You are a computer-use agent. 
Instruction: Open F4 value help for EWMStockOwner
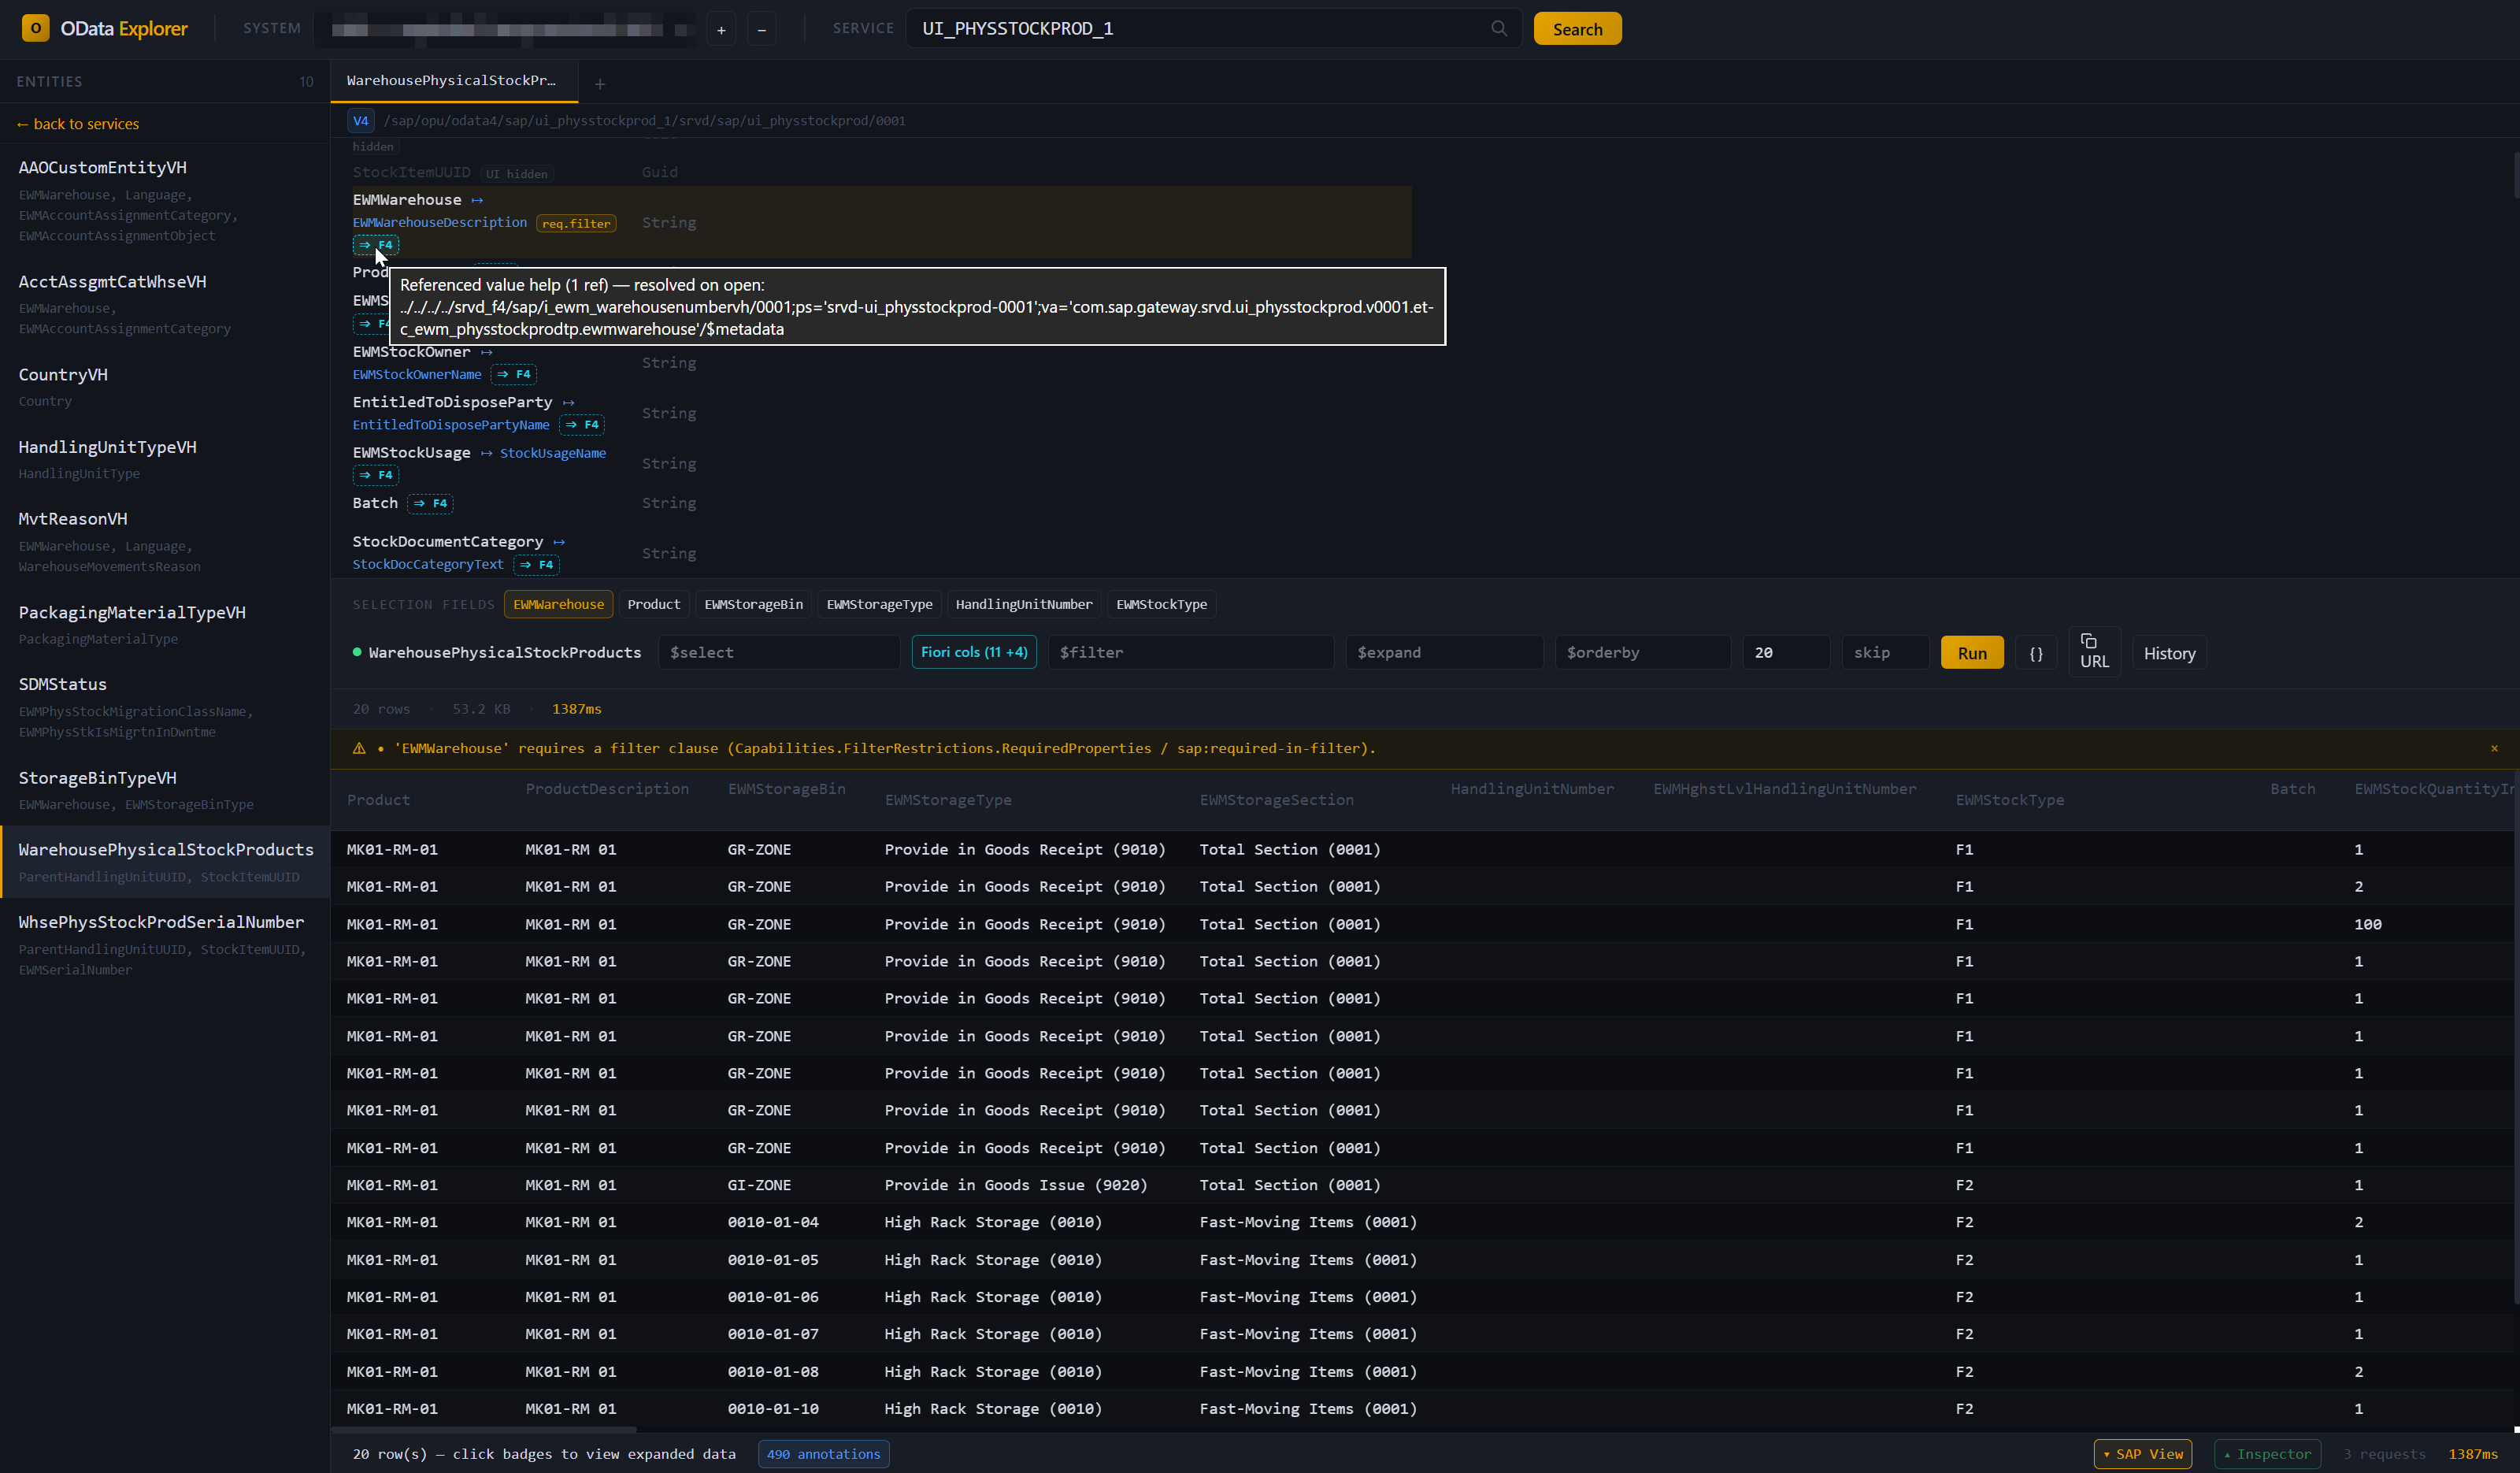(514, 374)
